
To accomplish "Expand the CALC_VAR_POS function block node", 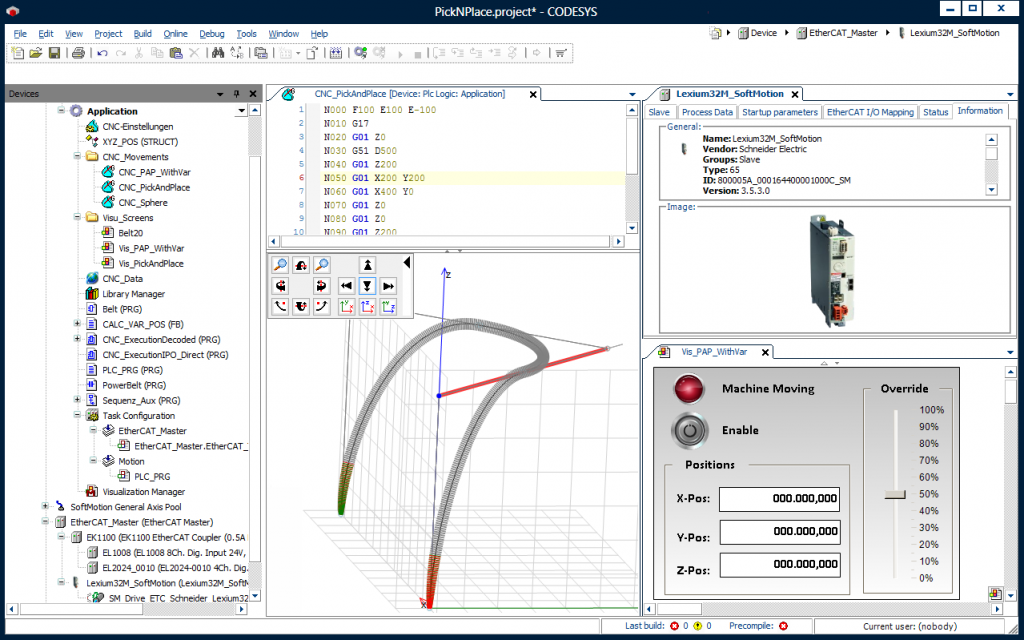I will point(77,324).
